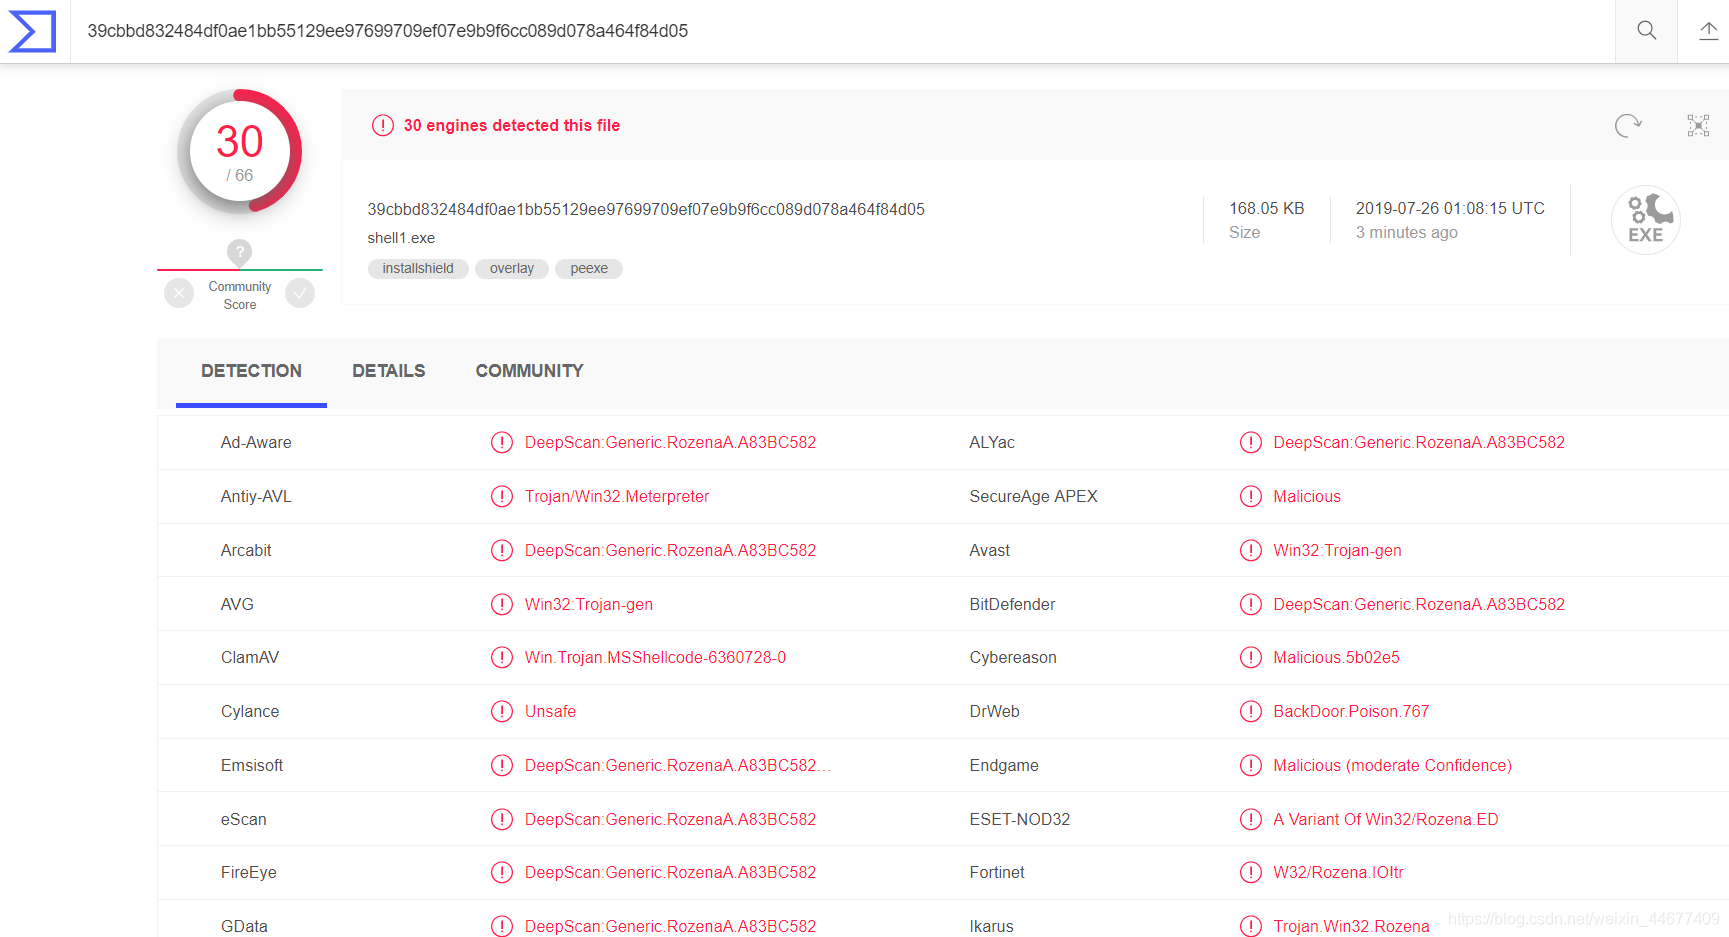Click alert icon beside 30 engines detected
The width and height of the screenshot is (1729, 937).
click(x=383, y=125)
